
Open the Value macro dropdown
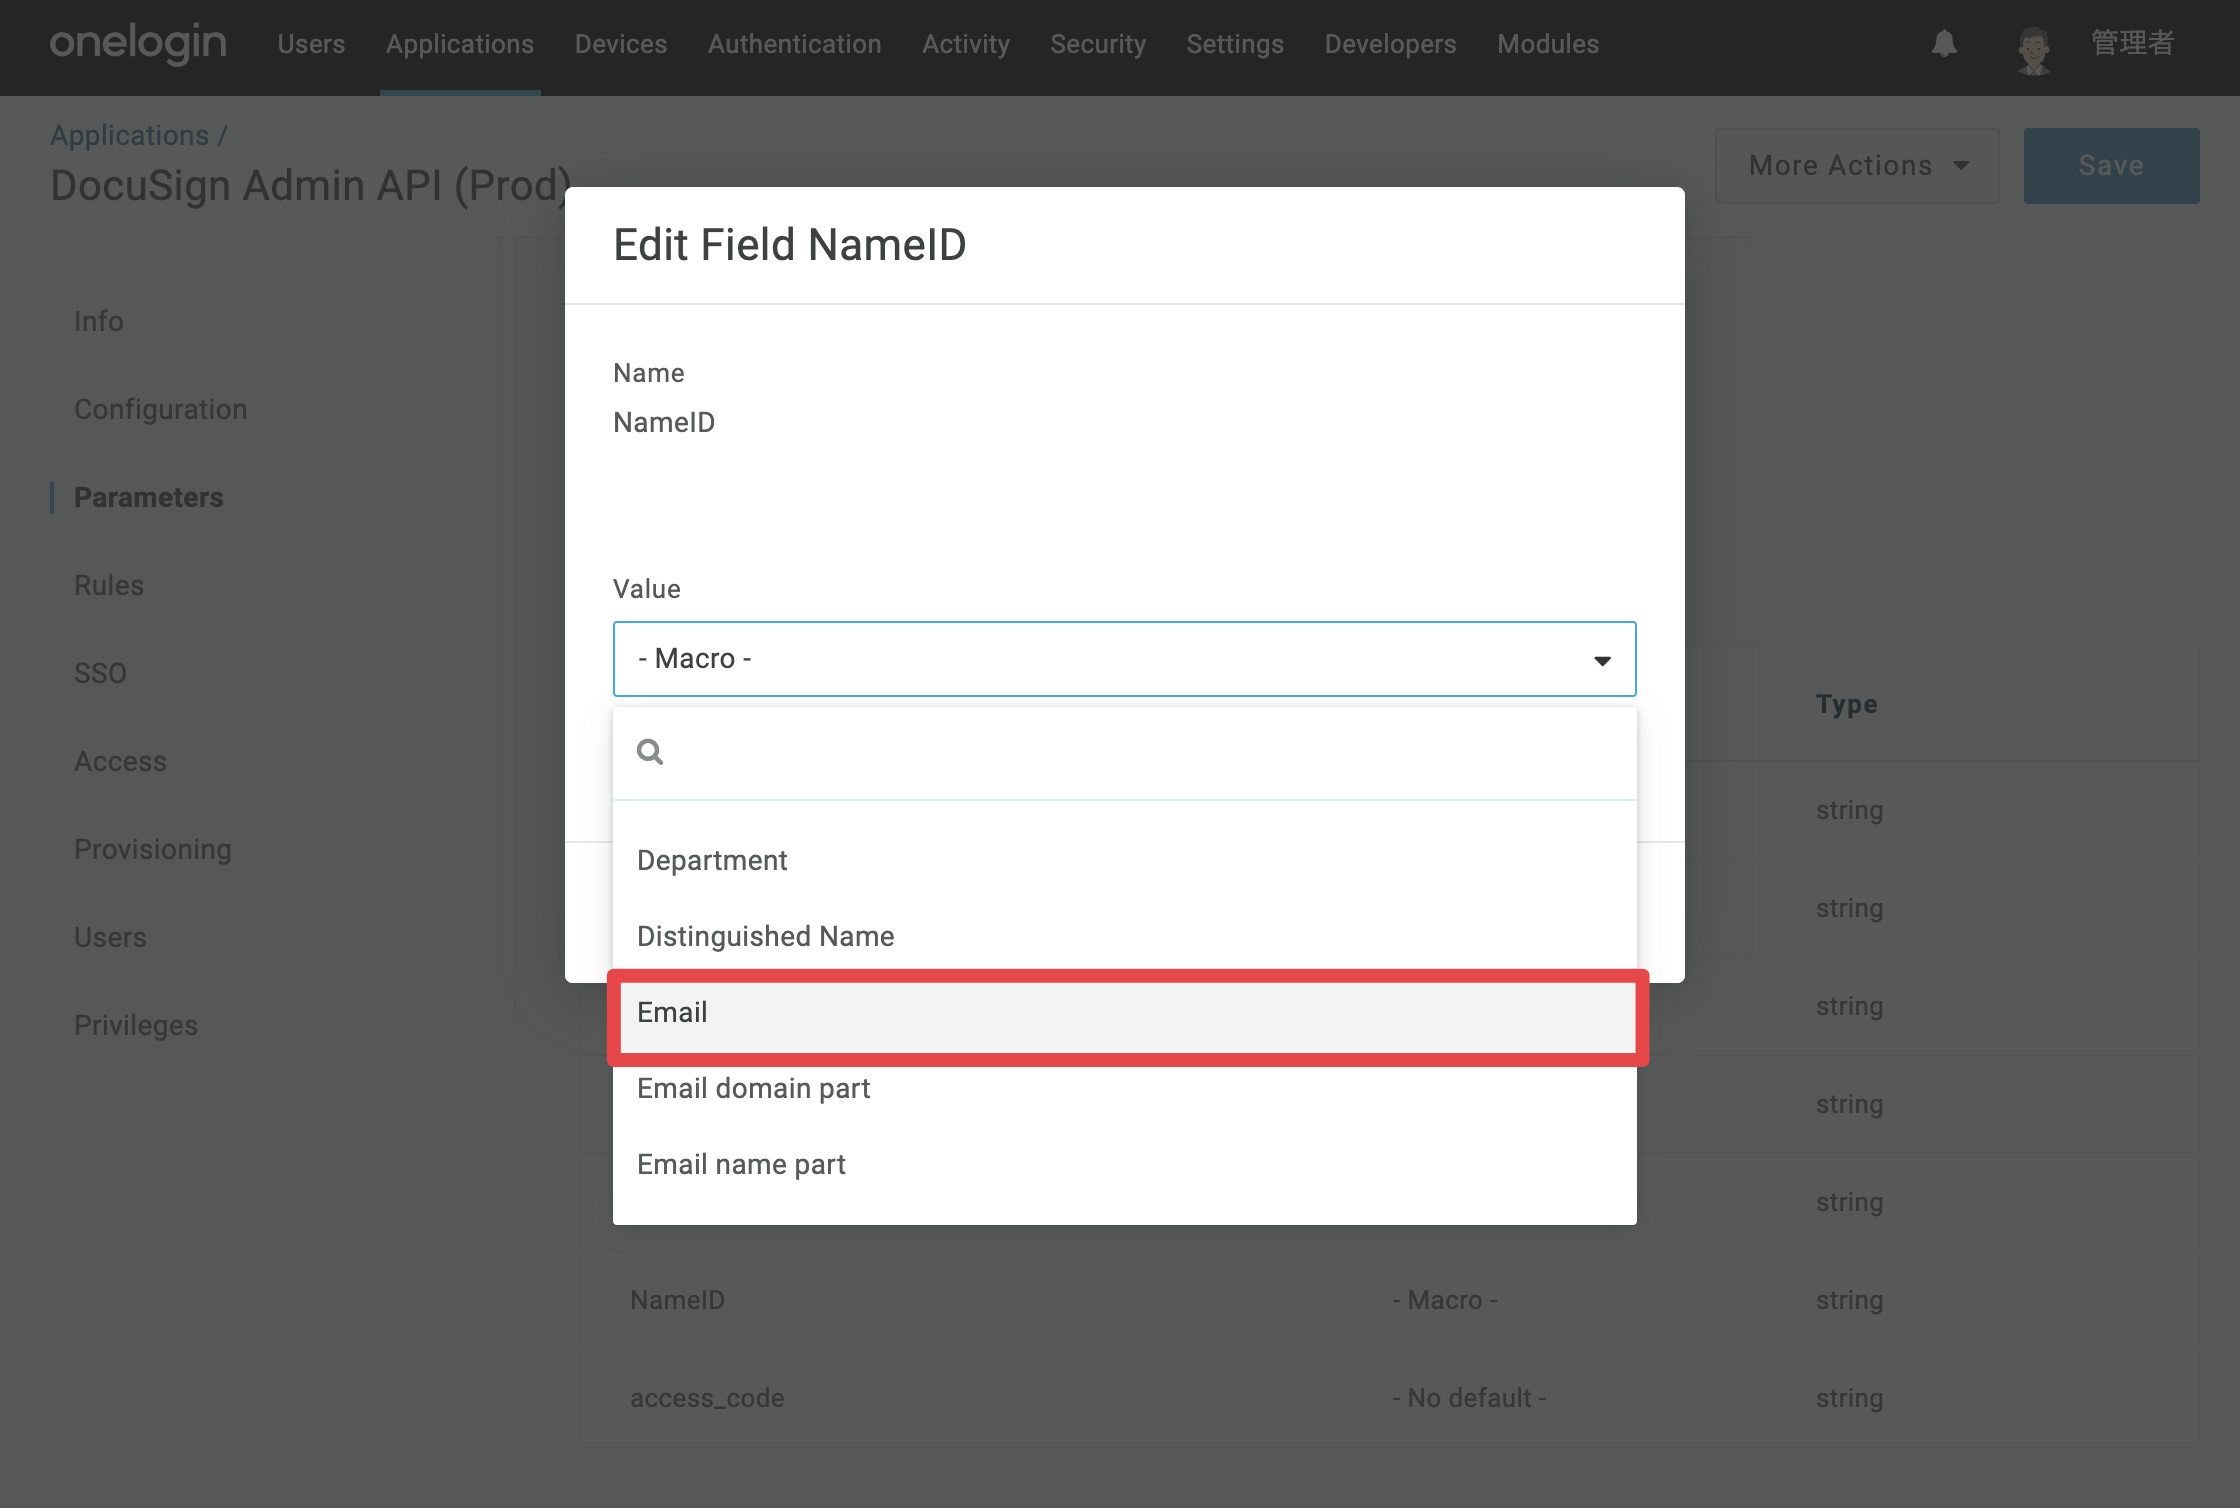click(x=1124, y=659)
